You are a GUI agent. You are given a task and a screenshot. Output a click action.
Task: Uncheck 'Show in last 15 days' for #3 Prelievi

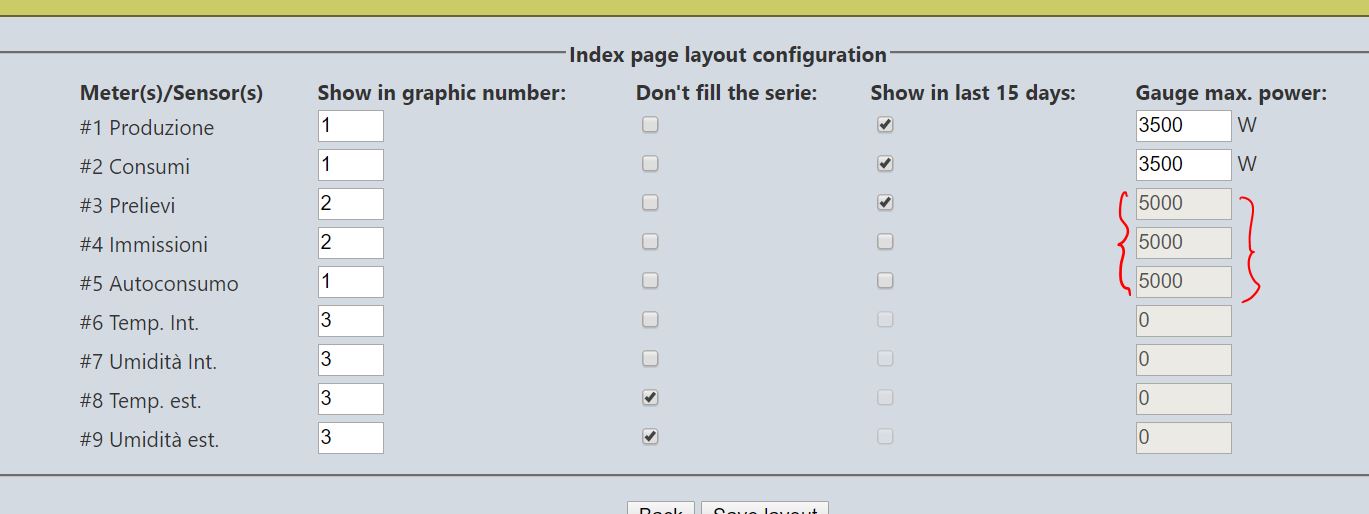885,203
